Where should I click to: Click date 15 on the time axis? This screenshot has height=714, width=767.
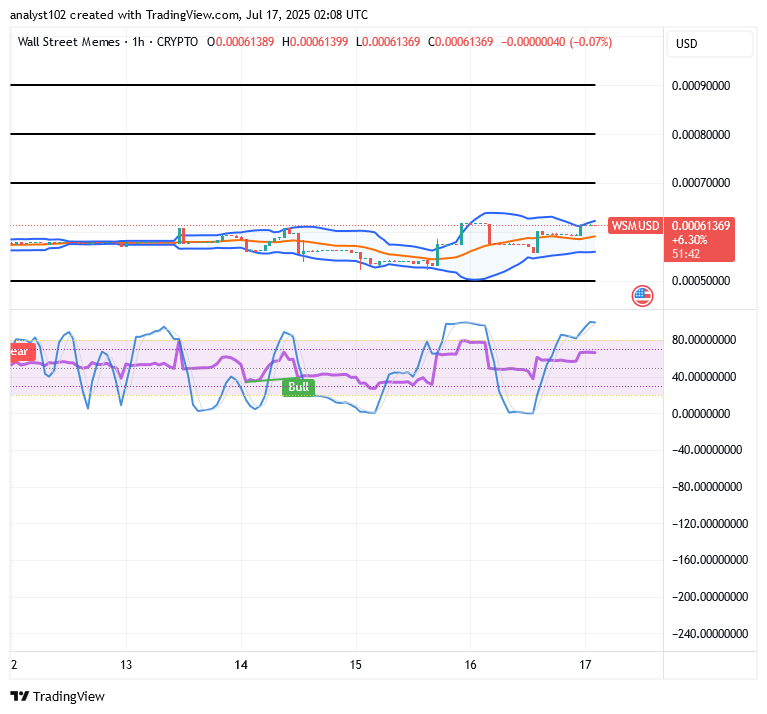[x=356, y=665]
